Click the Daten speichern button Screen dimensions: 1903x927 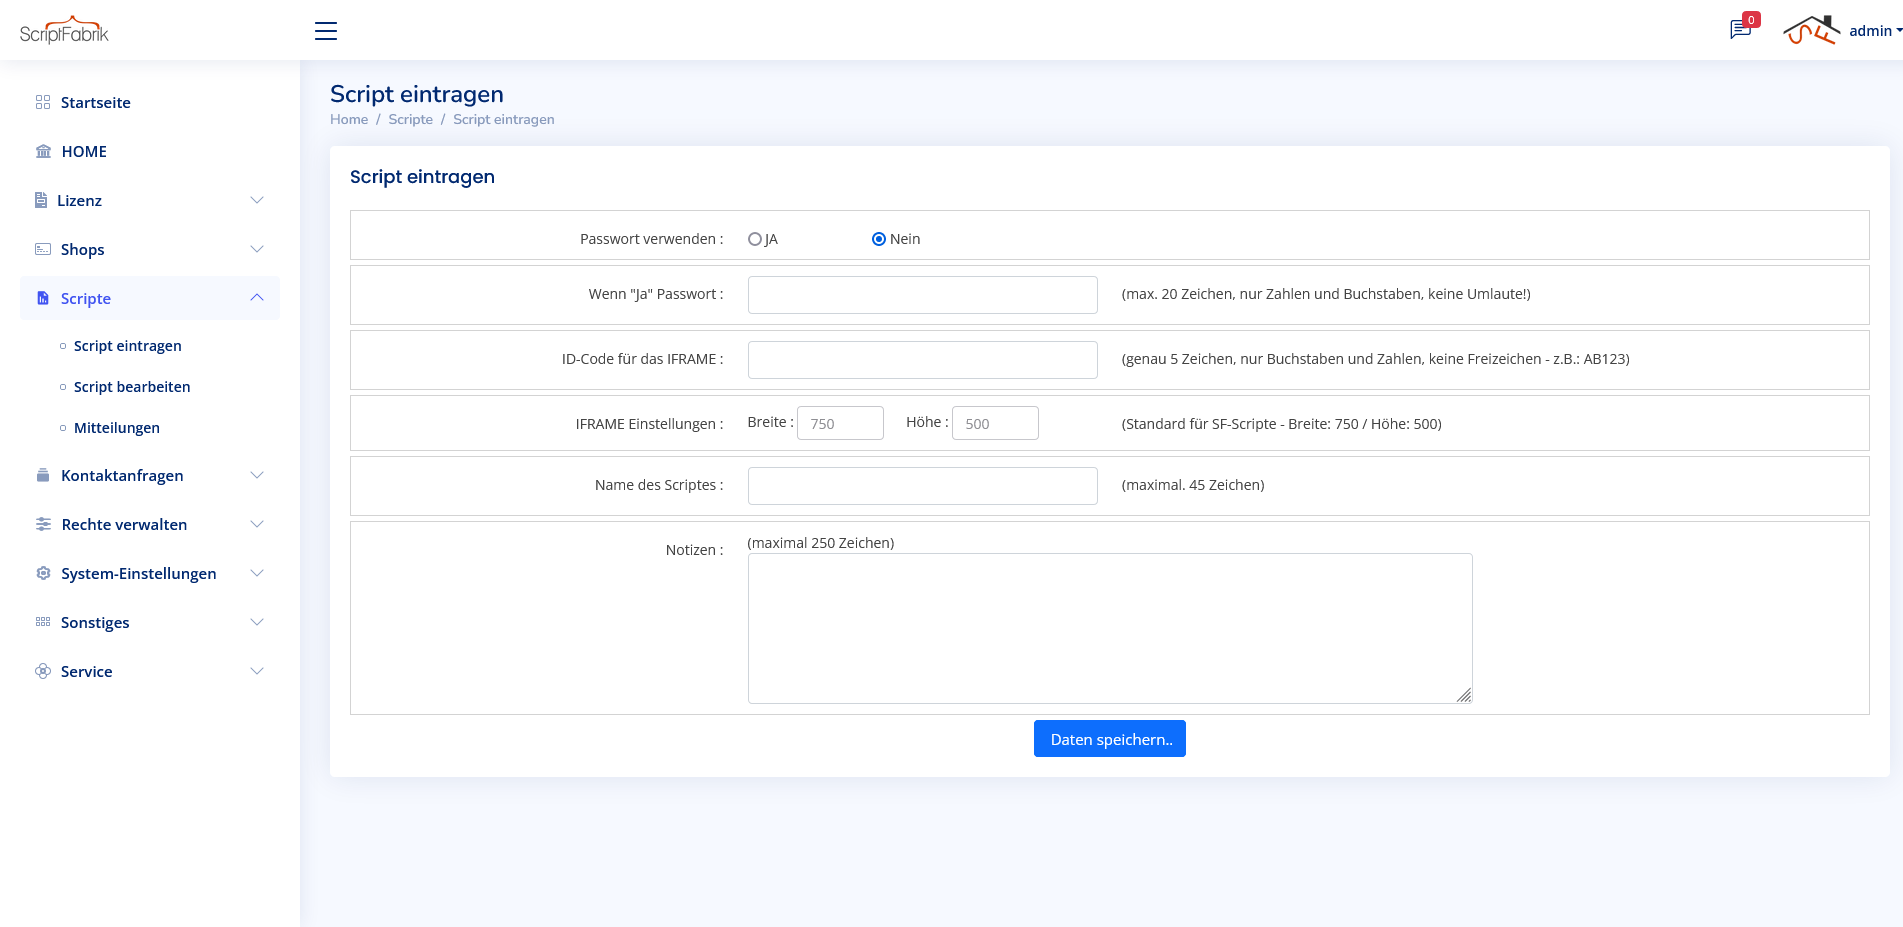pos(1110,739)
